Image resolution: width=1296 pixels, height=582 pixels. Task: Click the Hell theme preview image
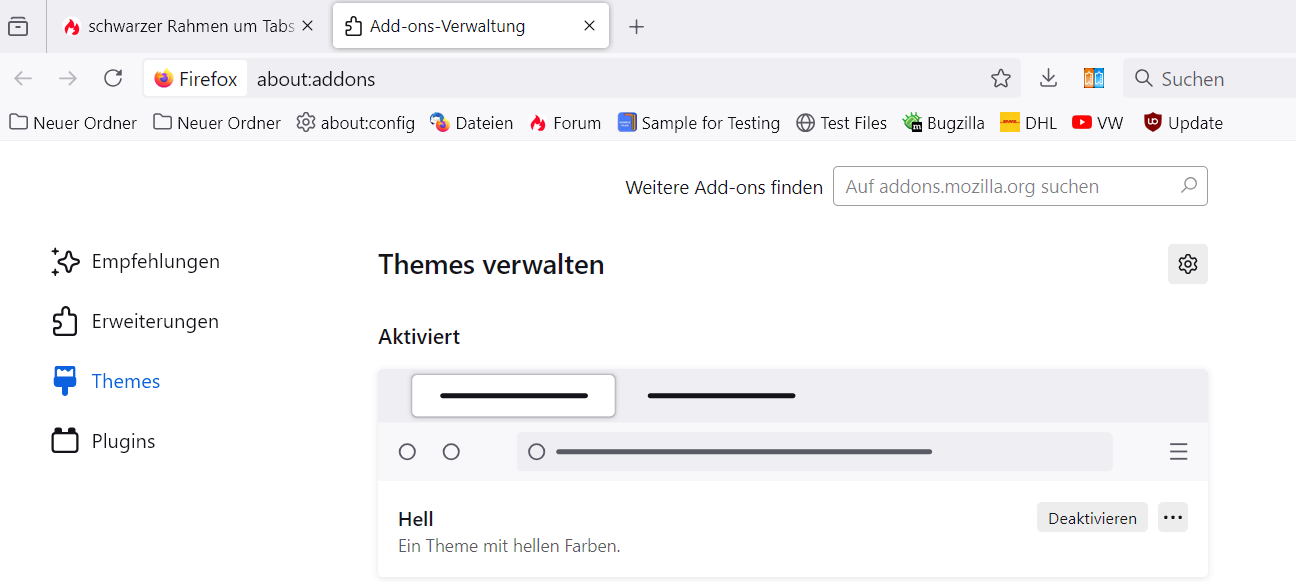click(x=792, y=424)
